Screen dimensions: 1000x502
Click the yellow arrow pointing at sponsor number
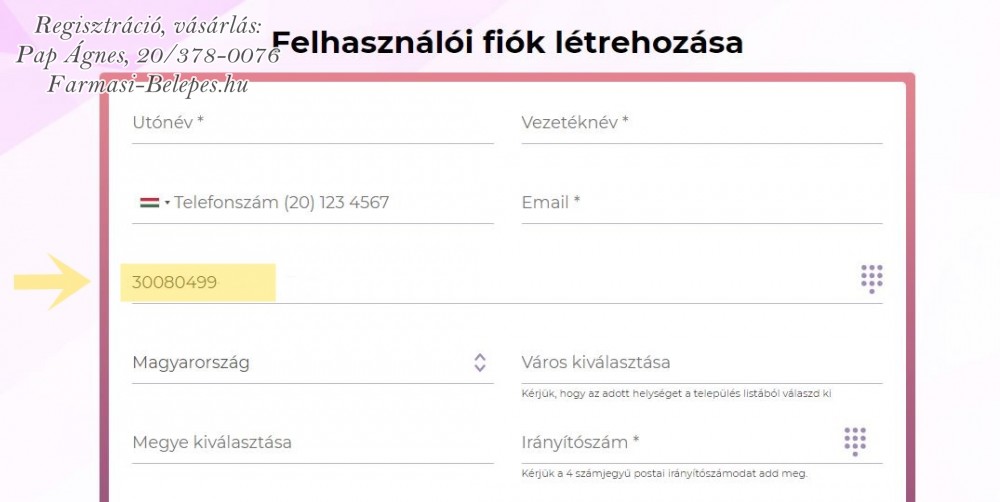(52, 281)
